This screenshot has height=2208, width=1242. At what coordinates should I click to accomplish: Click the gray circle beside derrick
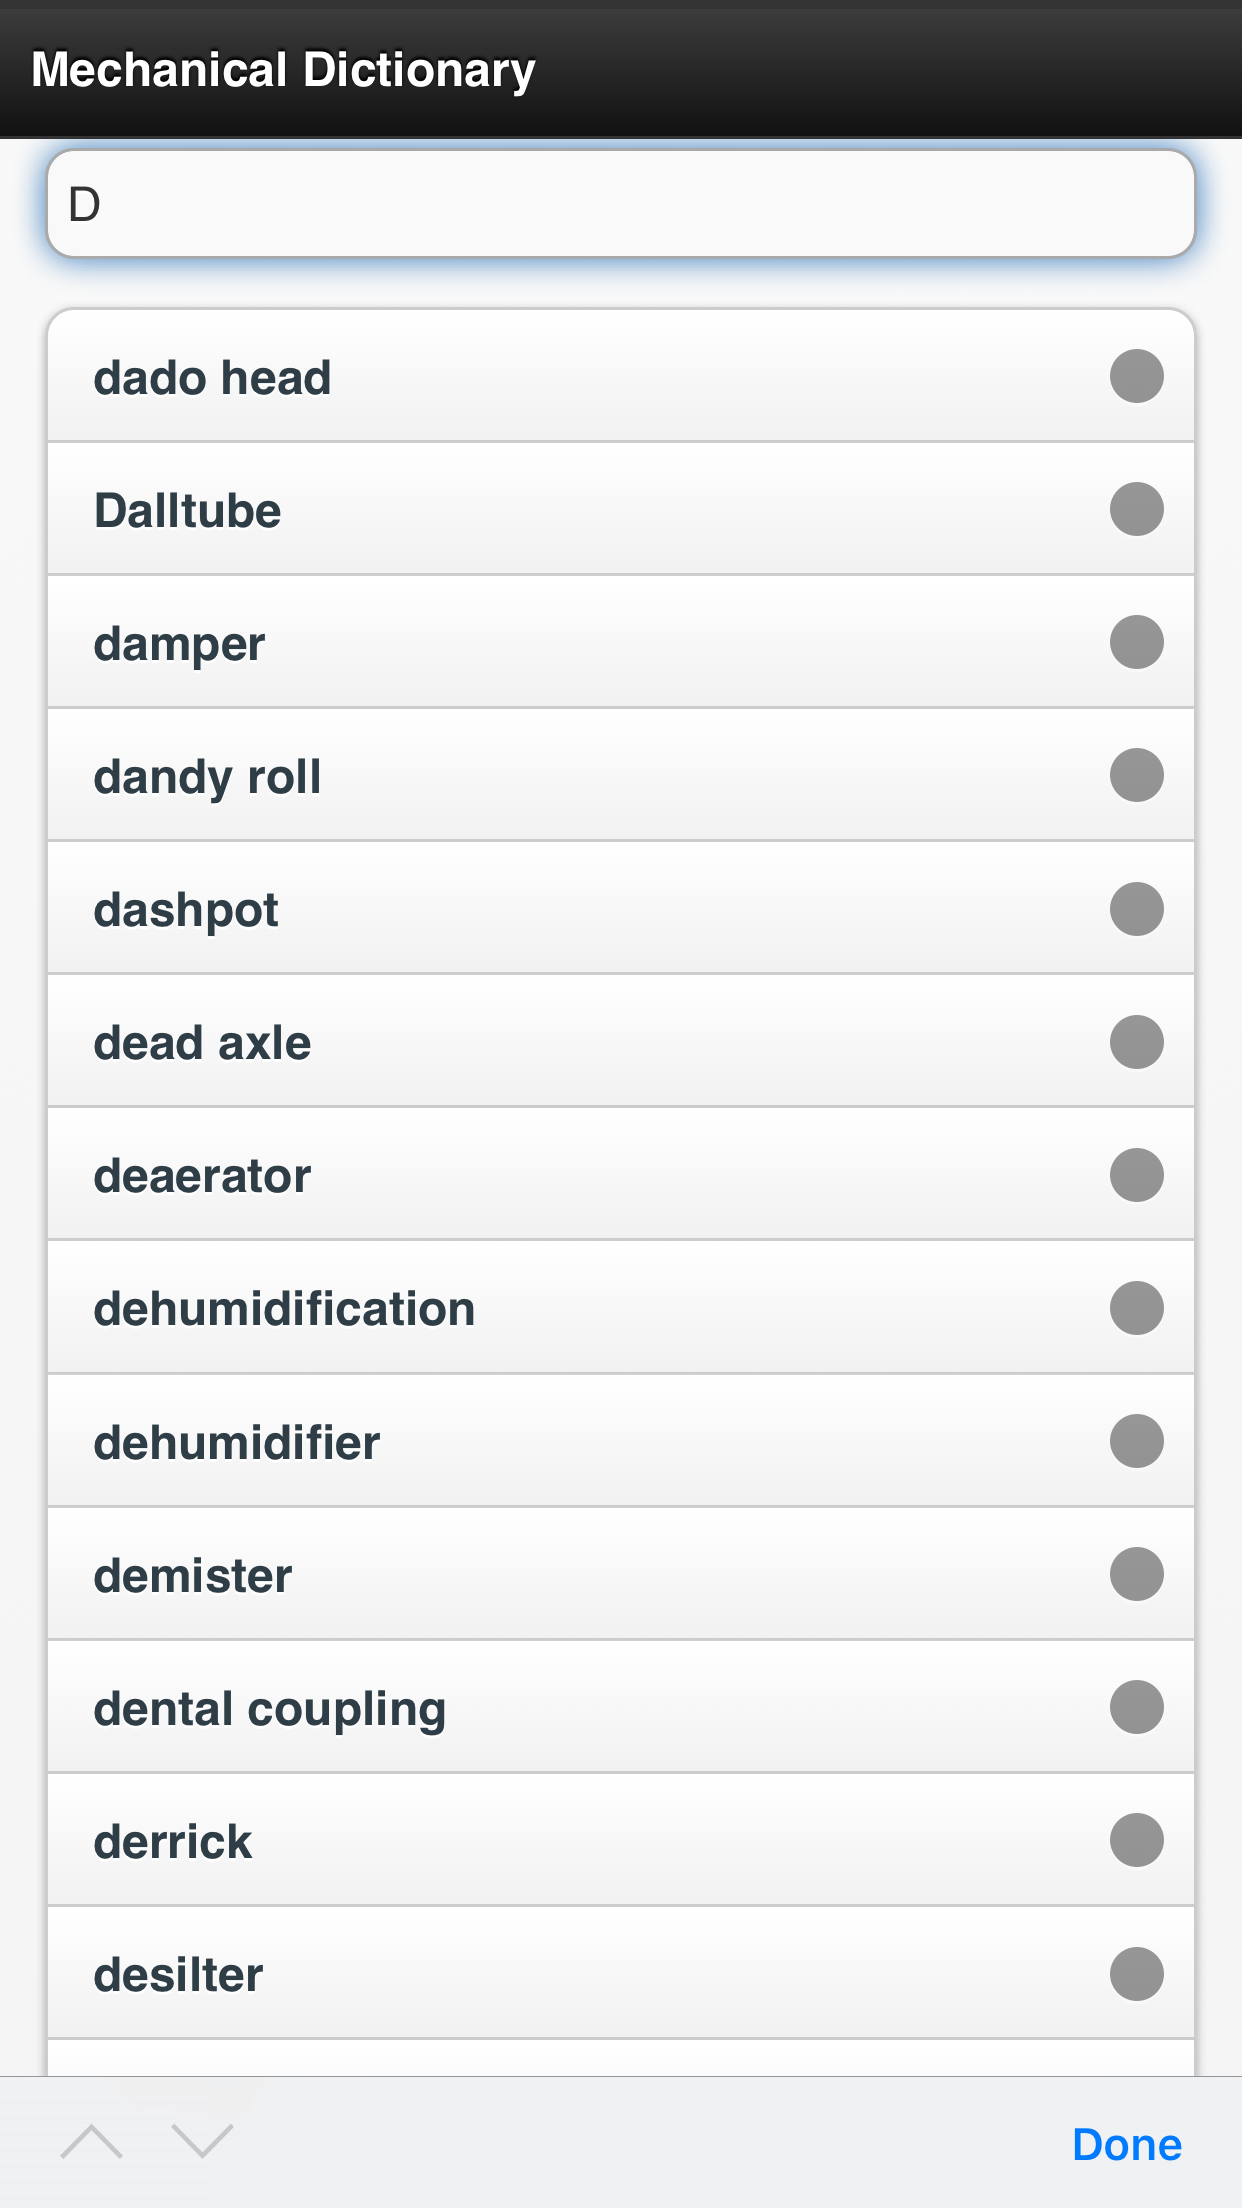[1136, 1840]
